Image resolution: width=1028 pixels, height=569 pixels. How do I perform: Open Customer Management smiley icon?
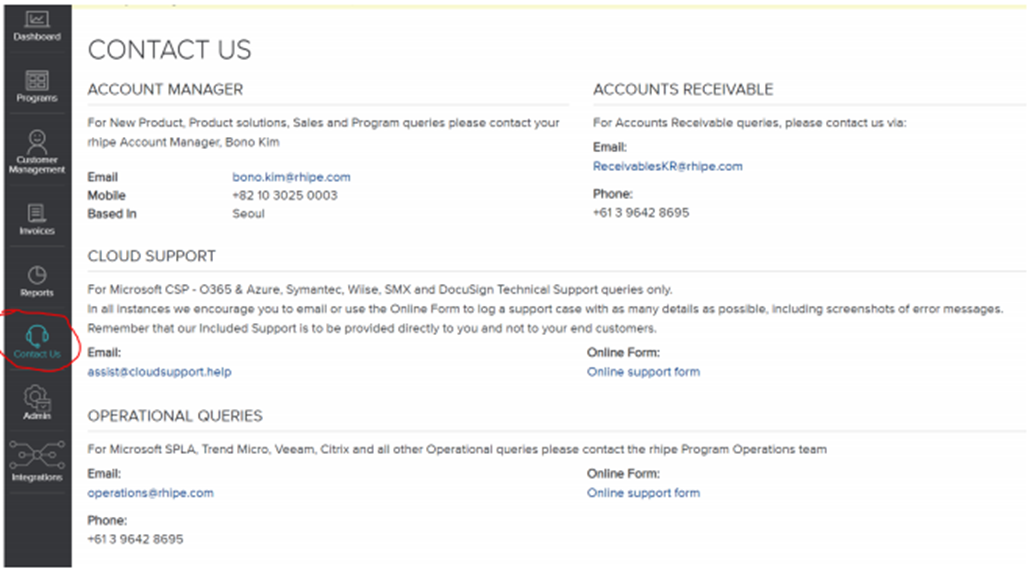[36, 139]
